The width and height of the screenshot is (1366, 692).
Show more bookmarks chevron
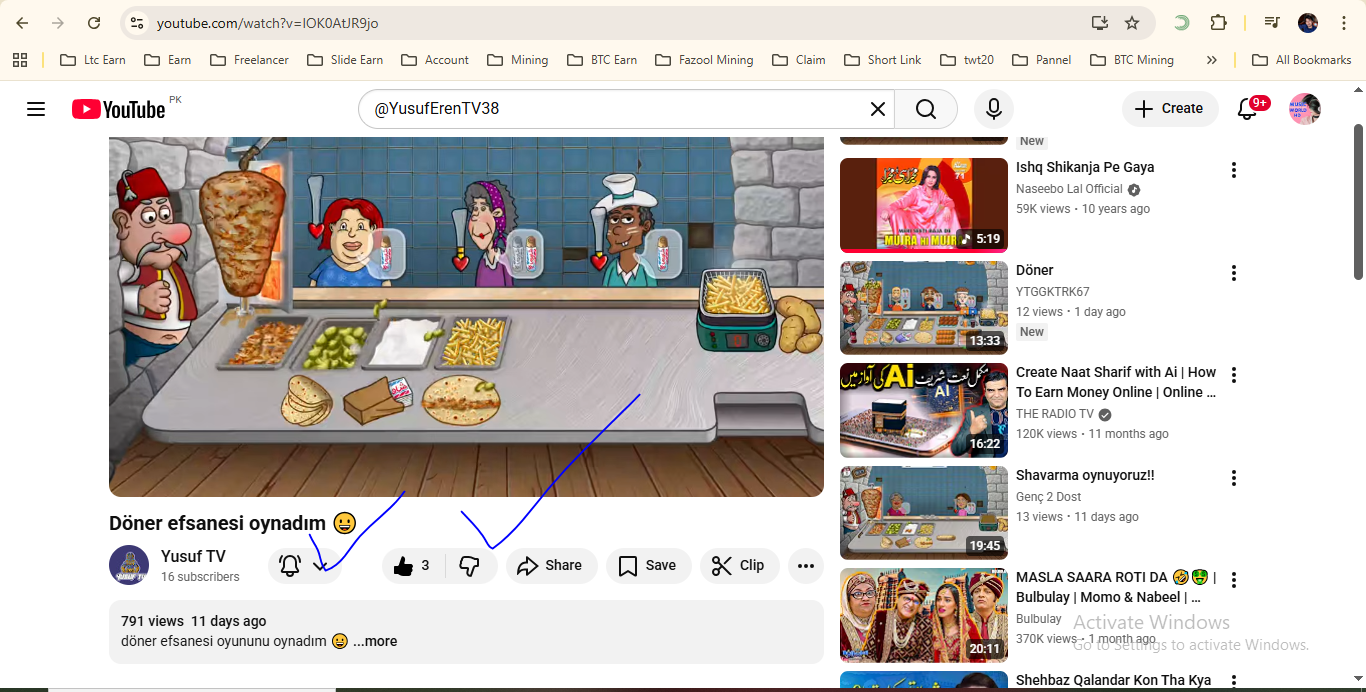pyautogui.click(x=1212, y=60)
